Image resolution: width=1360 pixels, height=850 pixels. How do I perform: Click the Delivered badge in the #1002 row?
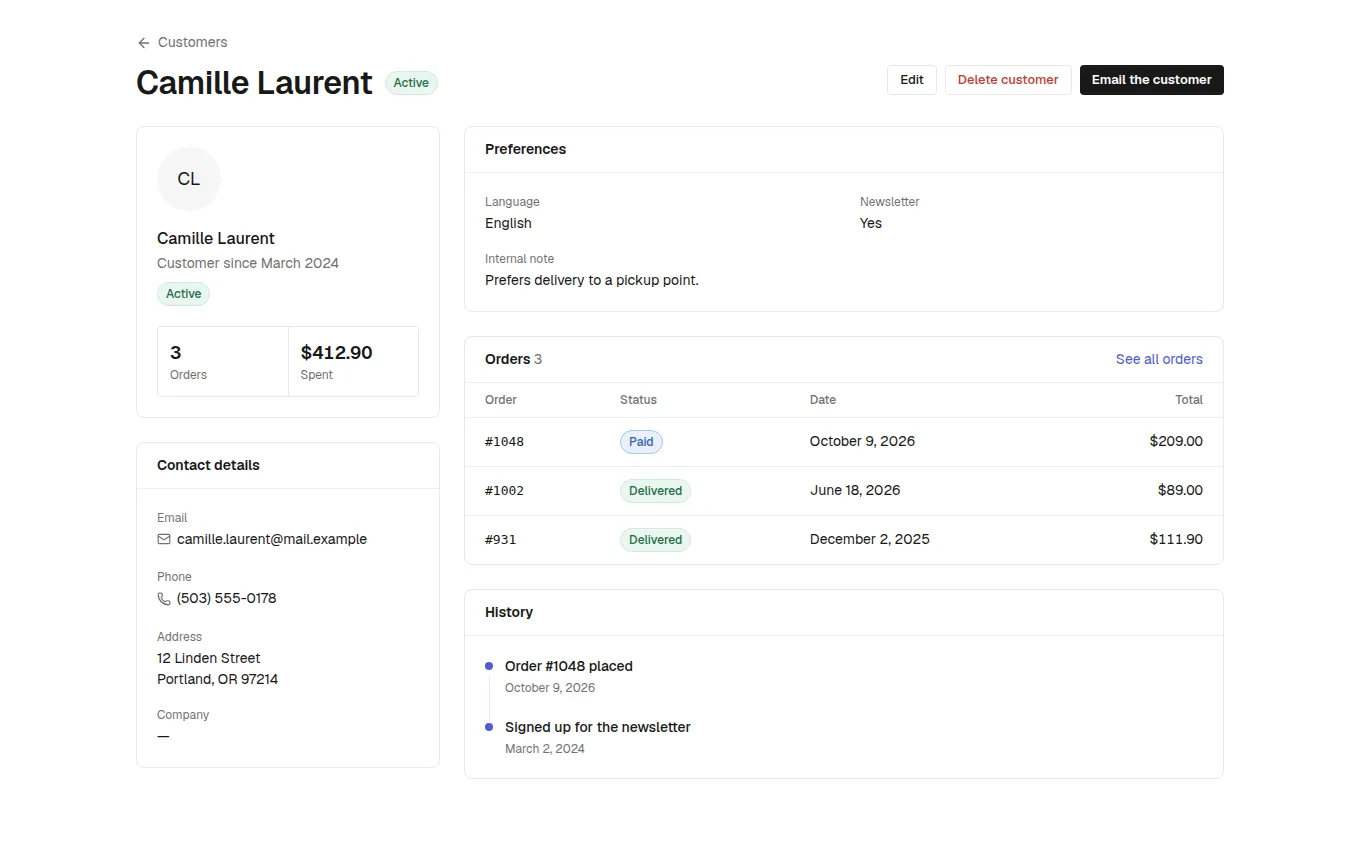[655, 491]
